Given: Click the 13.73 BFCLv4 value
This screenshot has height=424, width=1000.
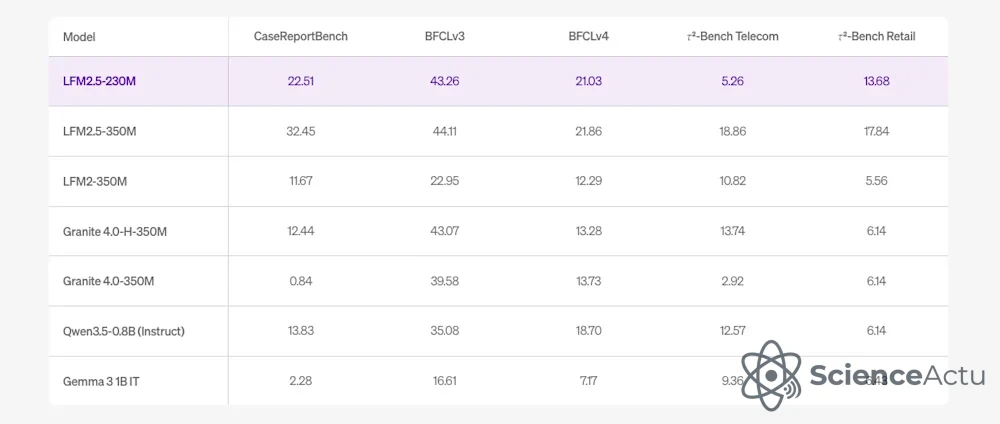Looking at the screenshot, I should pos(589,281).
